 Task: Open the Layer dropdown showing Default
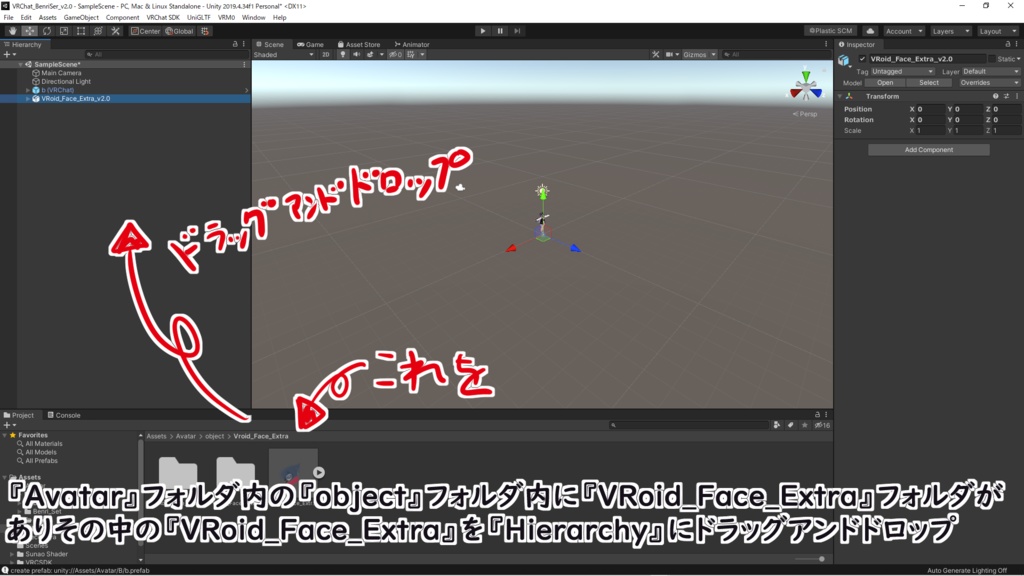tap(990, 72)
